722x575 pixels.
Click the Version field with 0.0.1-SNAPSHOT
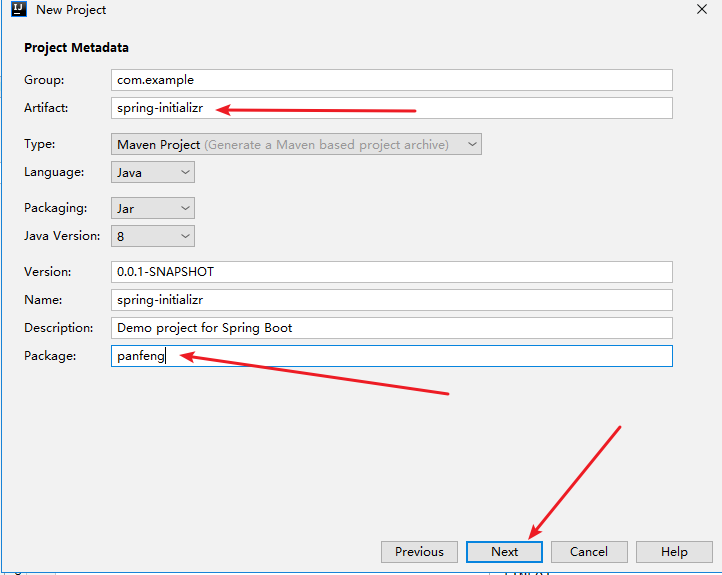tap(391, 272)
